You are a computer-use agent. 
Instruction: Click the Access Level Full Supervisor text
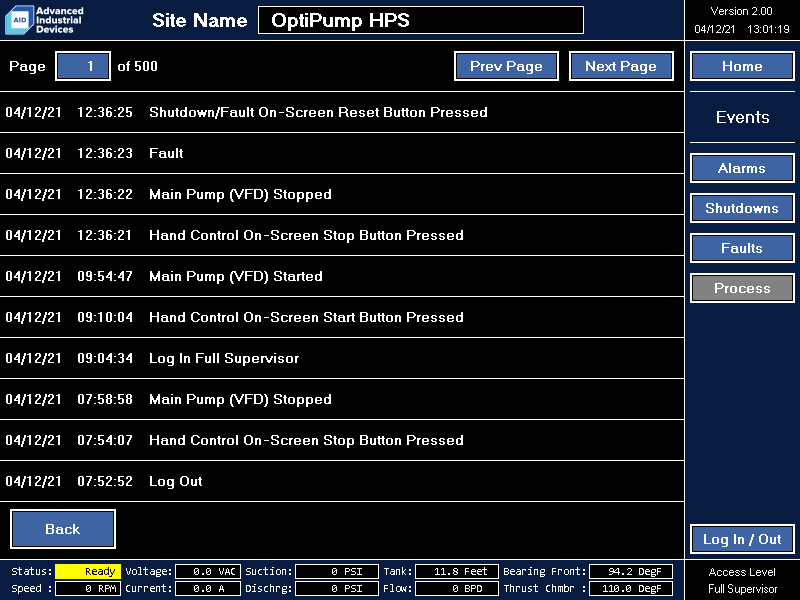742,580
